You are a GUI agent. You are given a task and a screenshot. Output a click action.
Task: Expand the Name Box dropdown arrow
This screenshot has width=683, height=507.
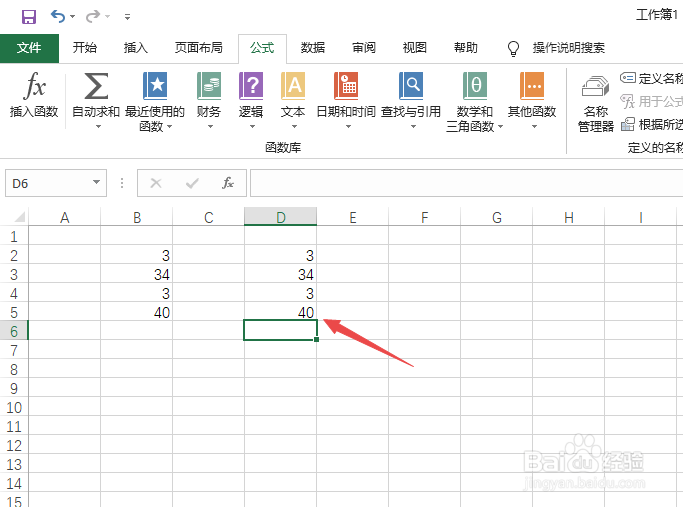(x=97, y=183)
